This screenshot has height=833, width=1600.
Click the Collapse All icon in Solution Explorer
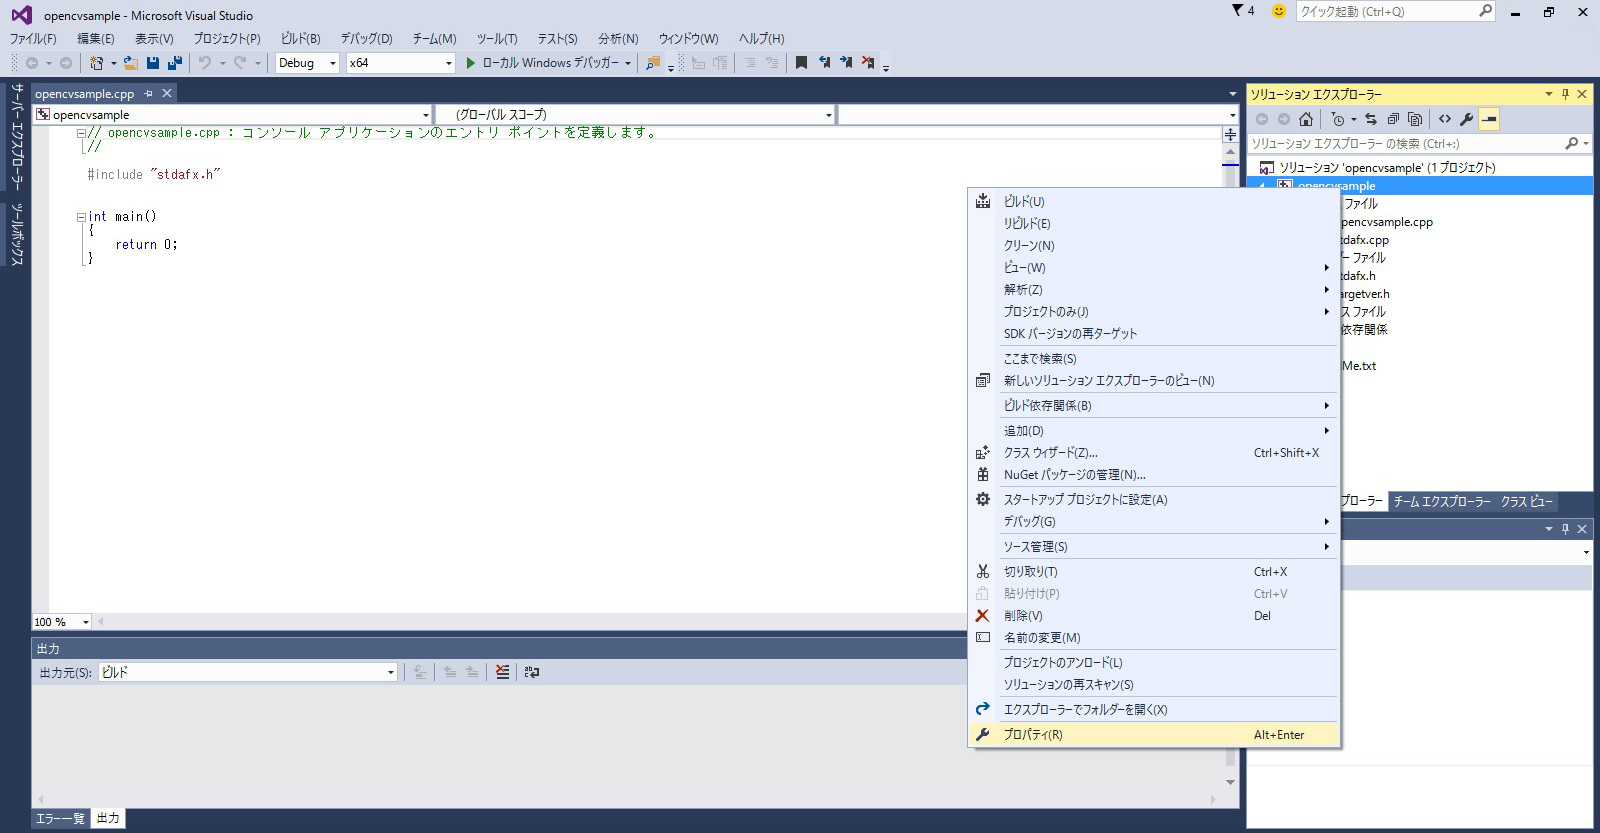tap(1393, 119)
